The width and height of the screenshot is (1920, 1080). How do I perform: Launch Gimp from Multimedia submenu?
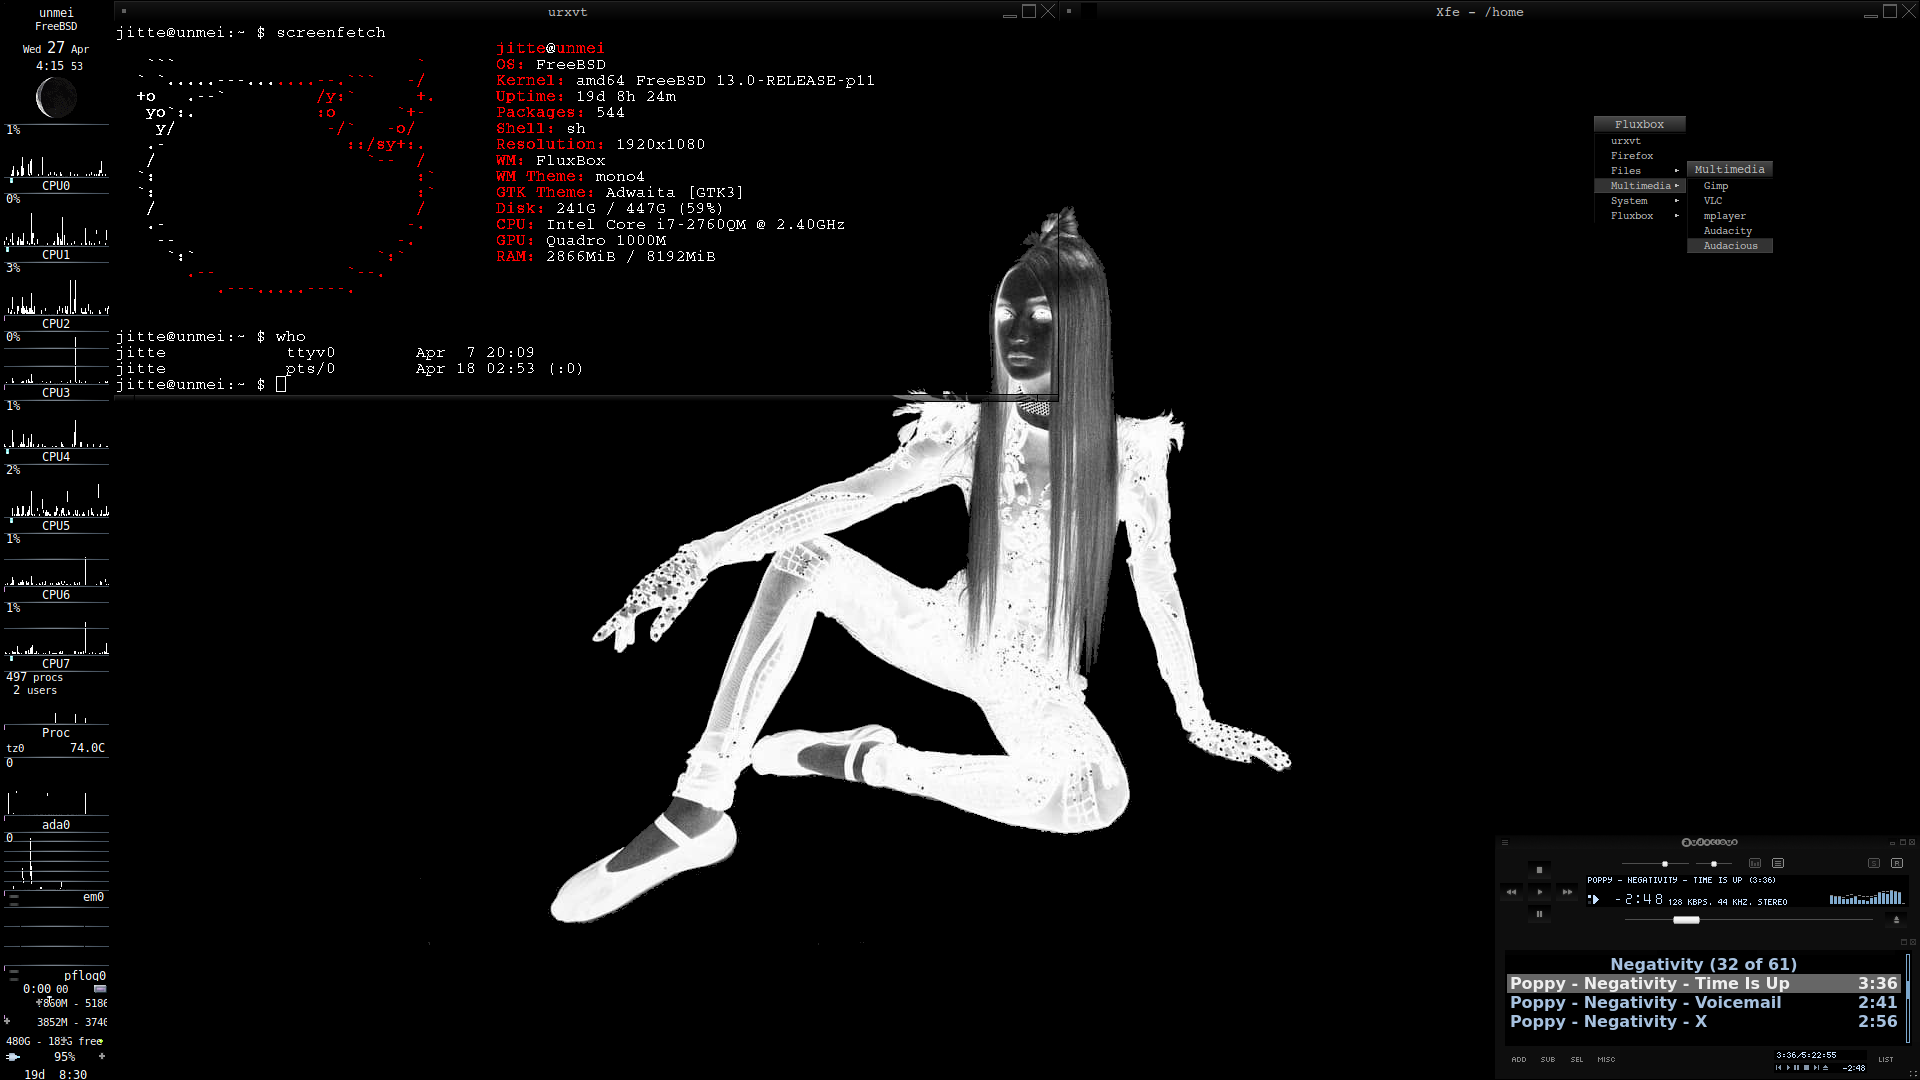click(x=1730, y=186)
